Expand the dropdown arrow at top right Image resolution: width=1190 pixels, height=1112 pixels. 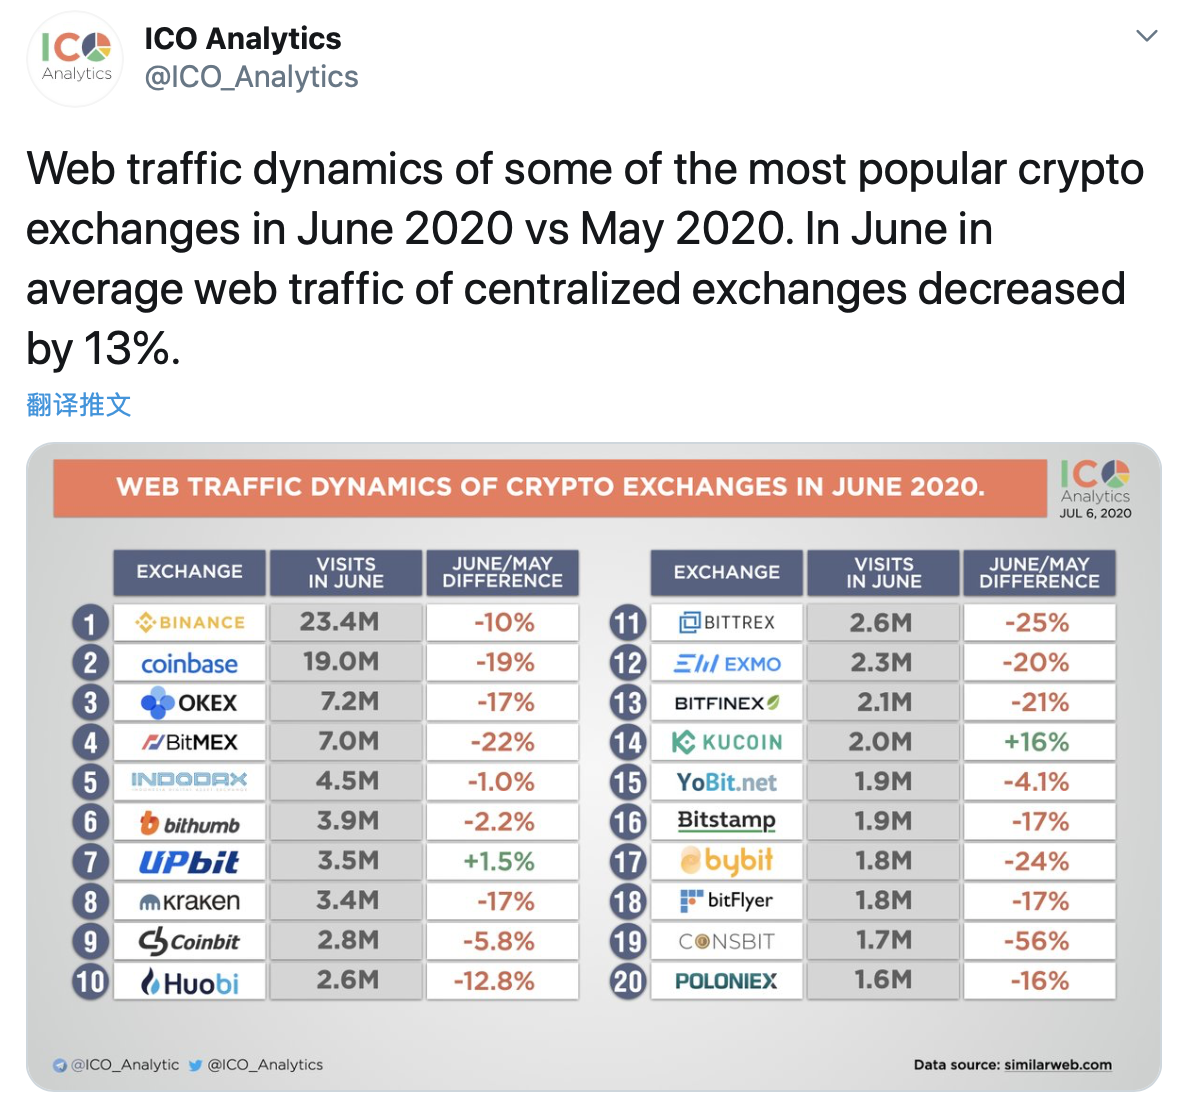(1147, 34)
